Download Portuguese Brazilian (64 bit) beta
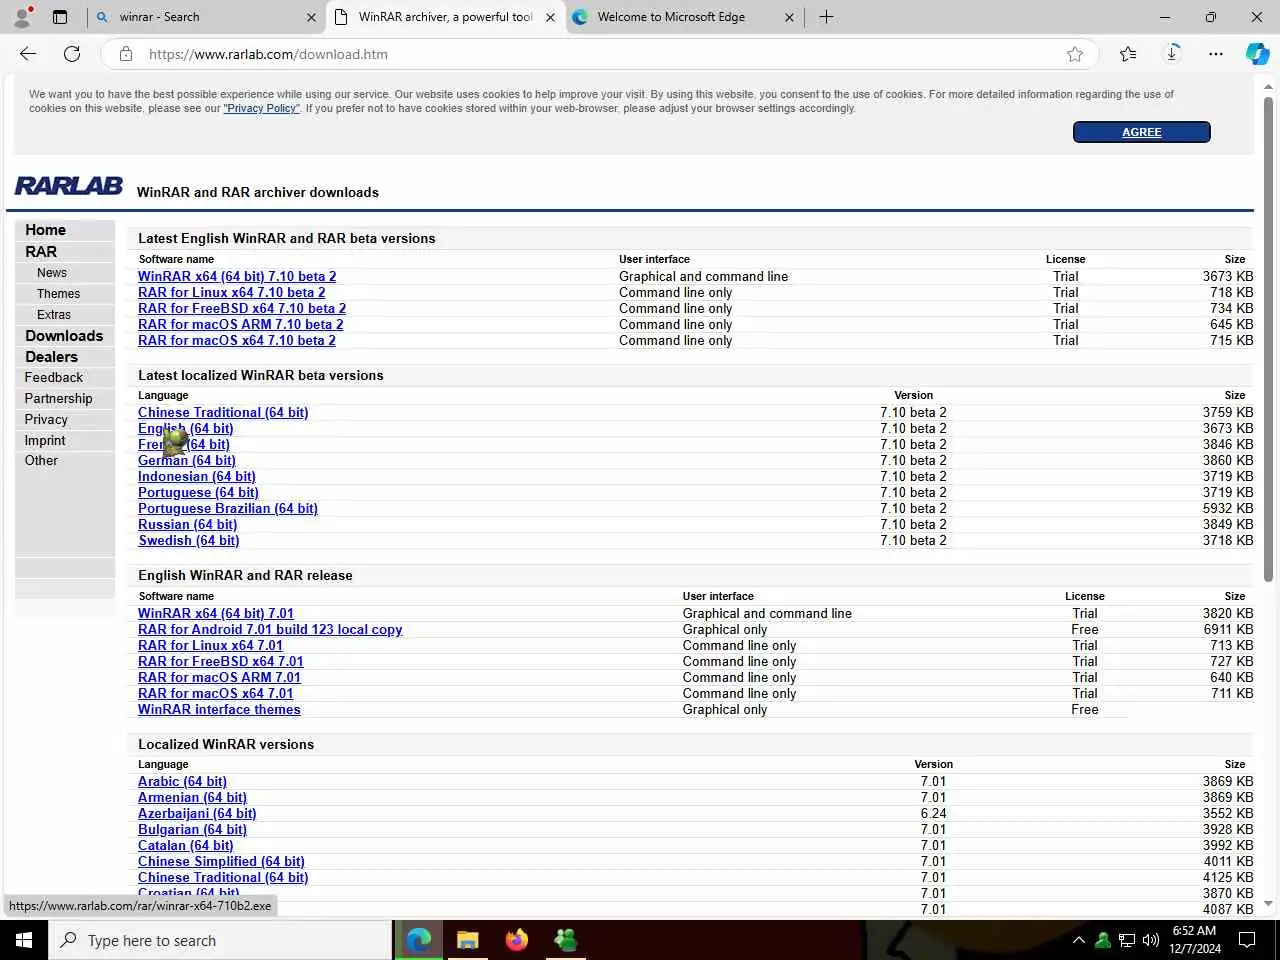 pyautogui.click(x=228, y=508)
